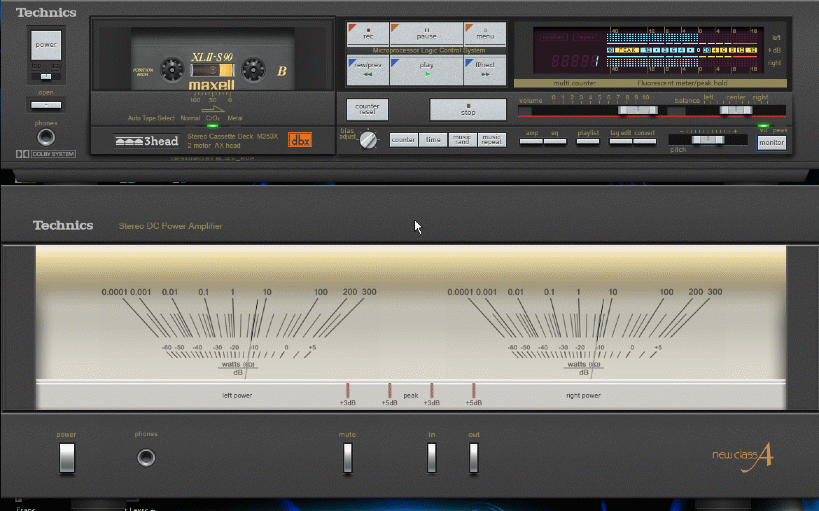This screenshot has height=511, width=819.
Task: Click the 'Normal' tape type label
Action: (190, 118)
